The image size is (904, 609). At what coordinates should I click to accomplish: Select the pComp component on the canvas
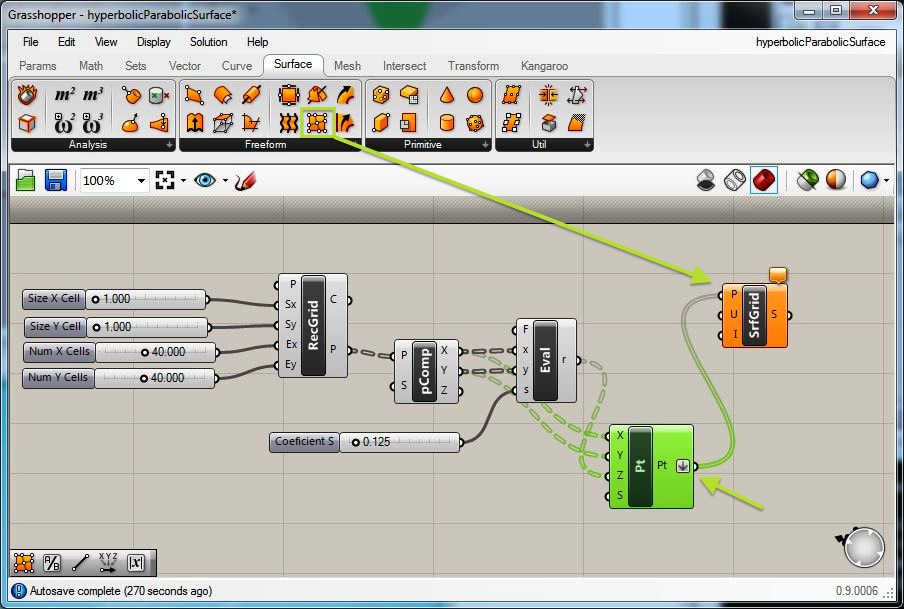[425, 371]
